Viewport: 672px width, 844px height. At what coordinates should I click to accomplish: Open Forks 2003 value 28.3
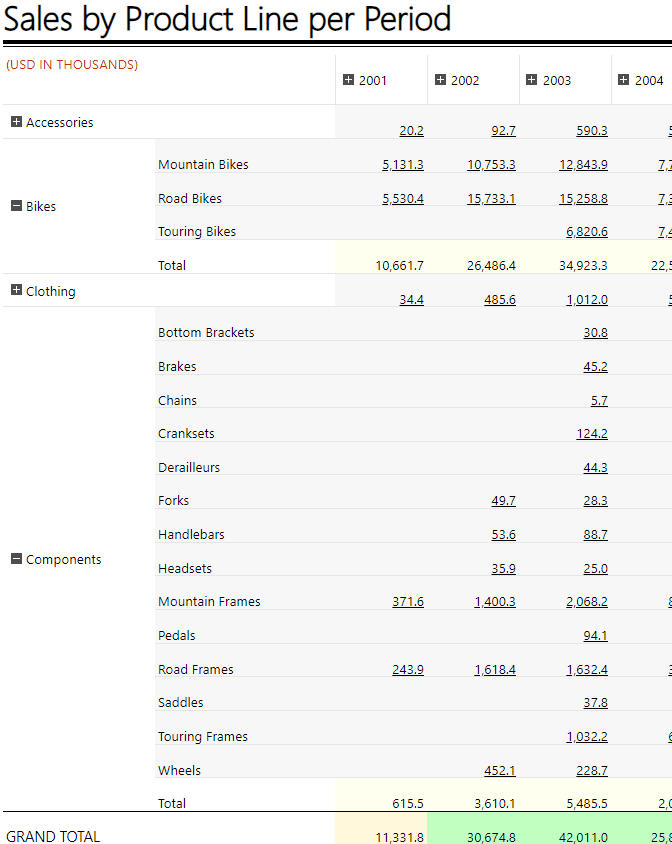click(596, 501)
